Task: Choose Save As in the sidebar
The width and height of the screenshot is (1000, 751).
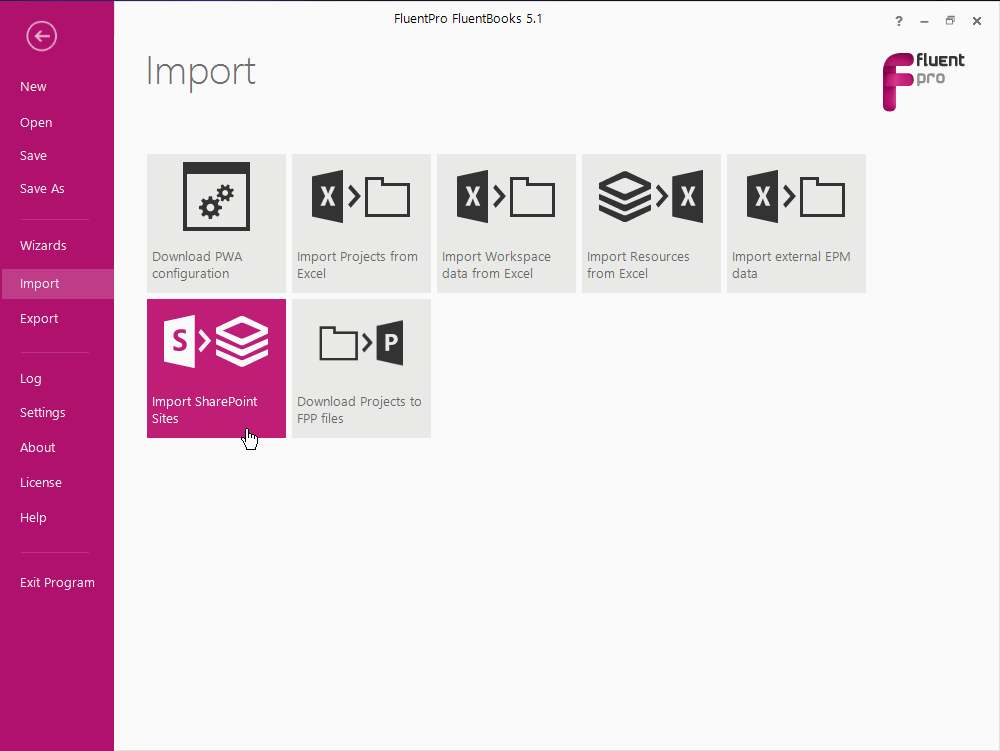Action: pos(42,189)
